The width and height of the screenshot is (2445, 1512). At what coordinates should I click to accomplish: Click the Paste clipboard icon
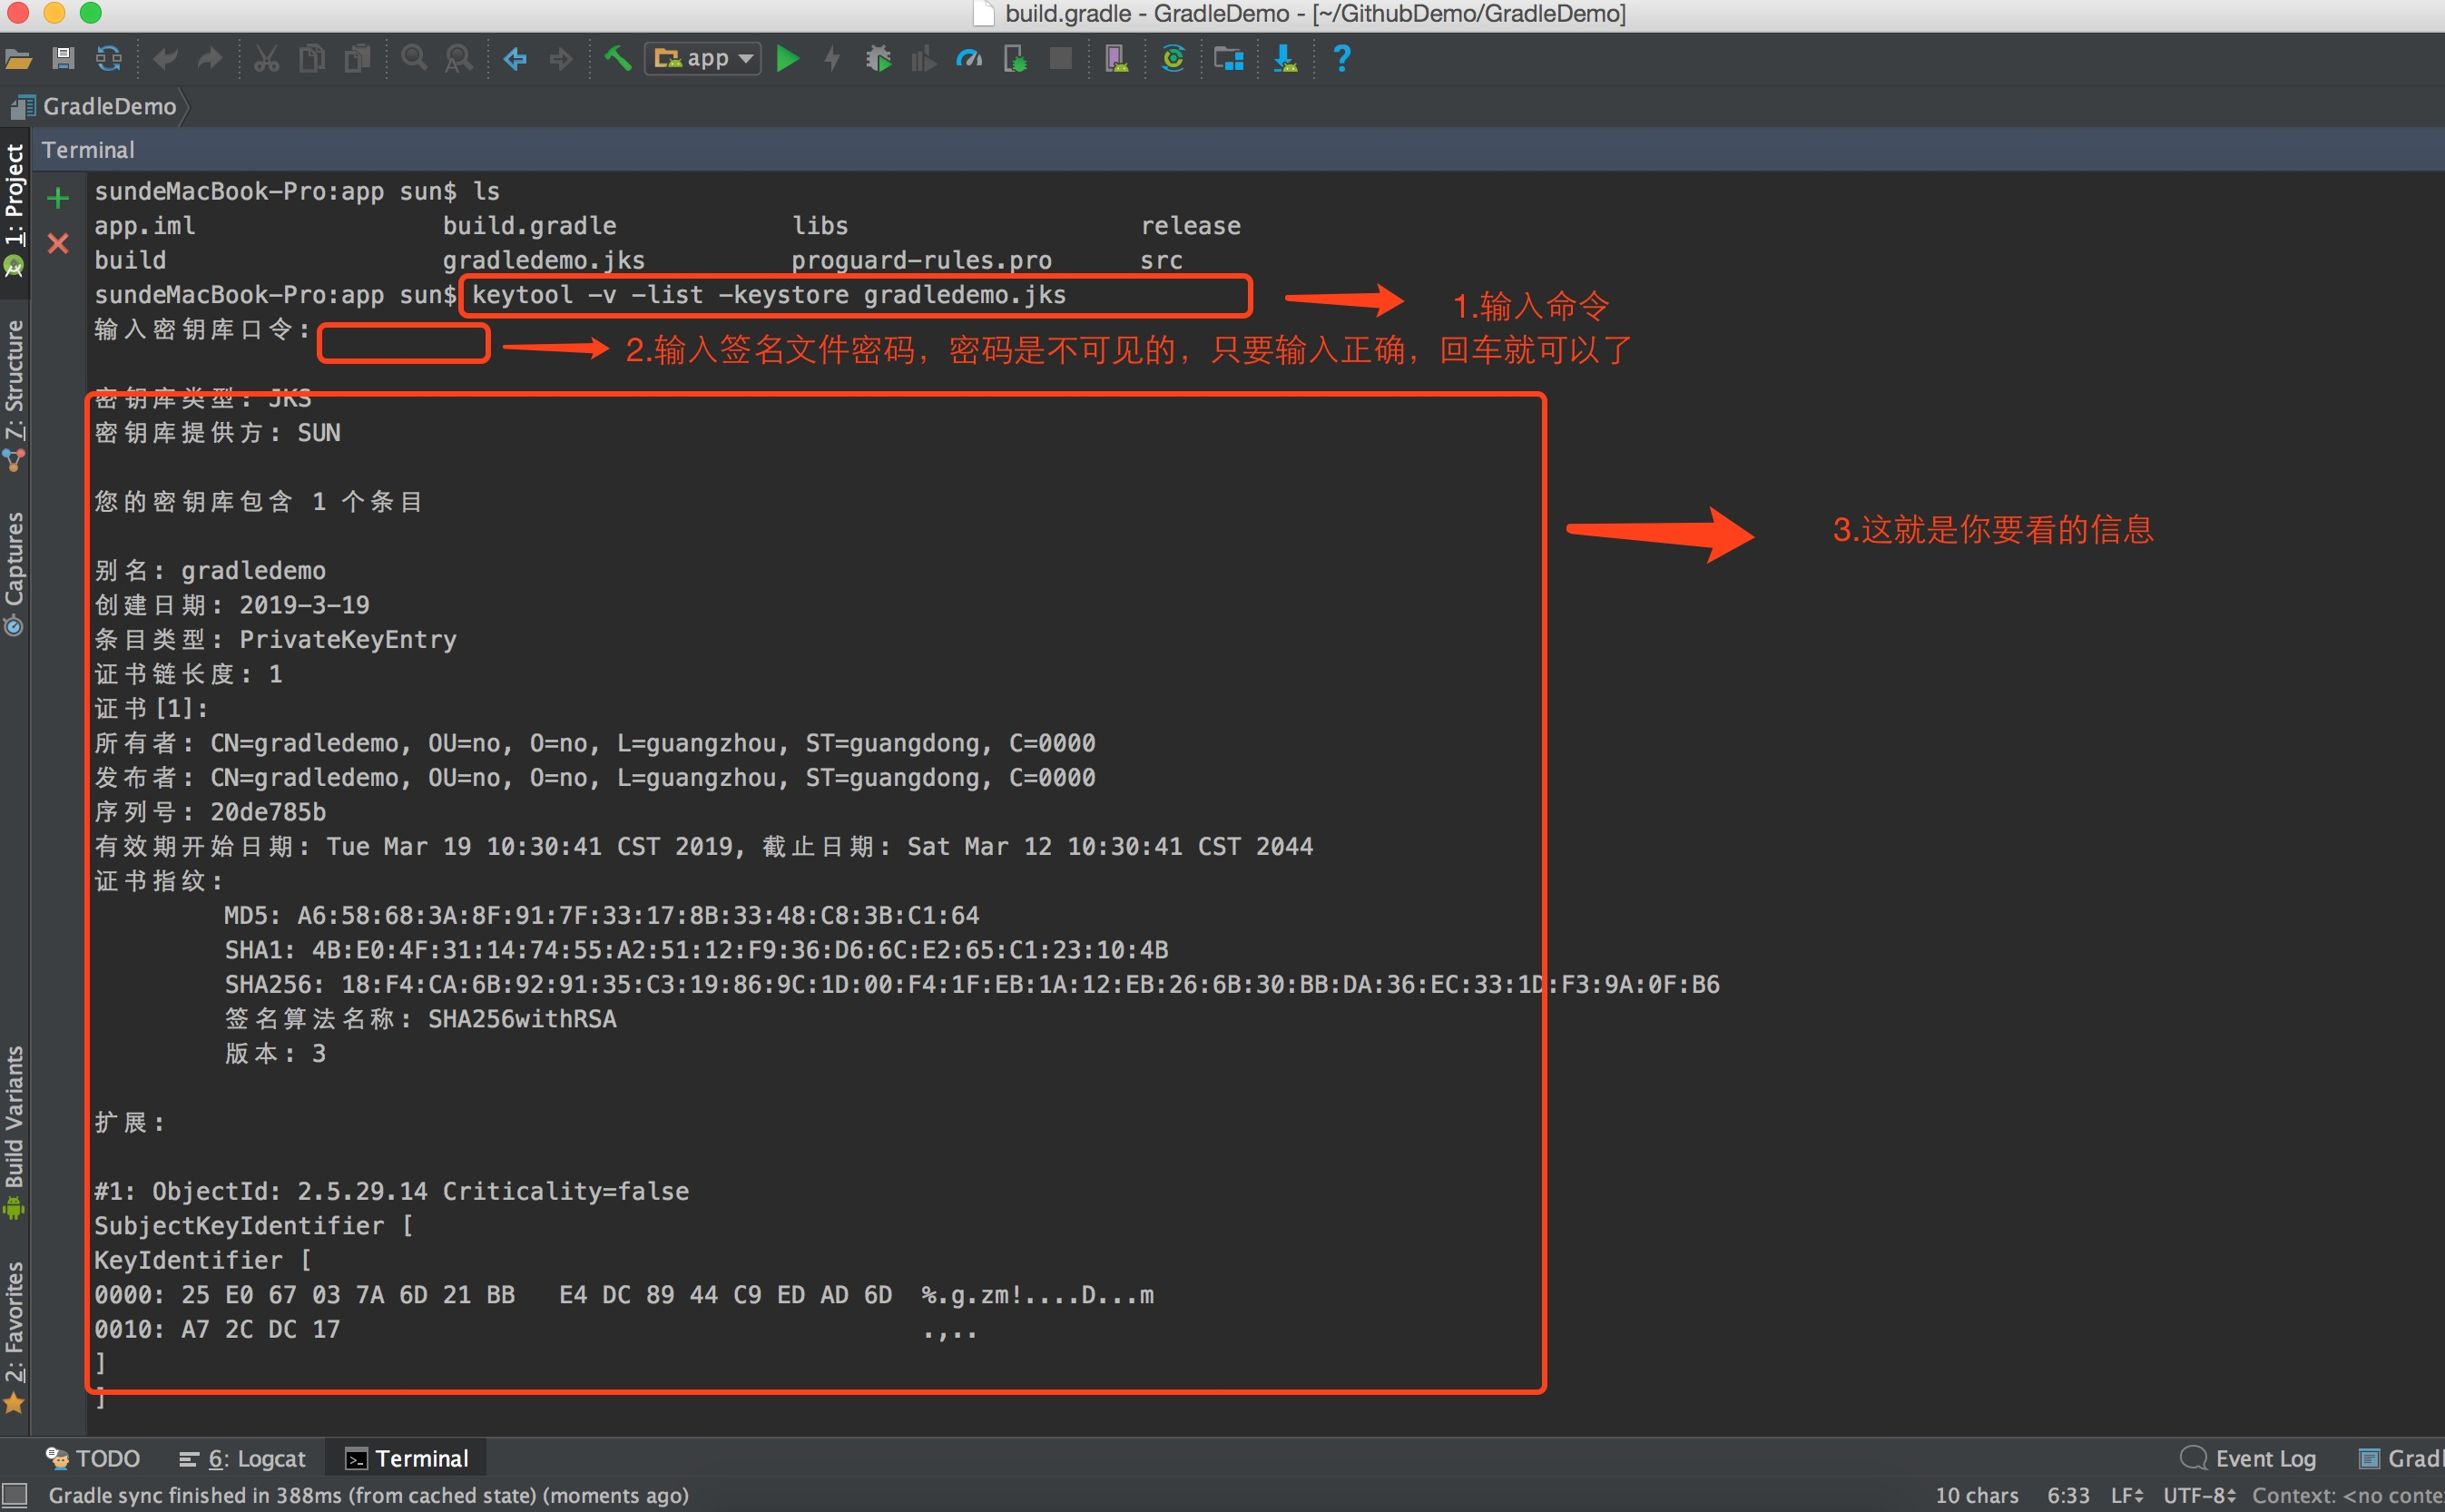pyautogui.click(x=357, y=59)
